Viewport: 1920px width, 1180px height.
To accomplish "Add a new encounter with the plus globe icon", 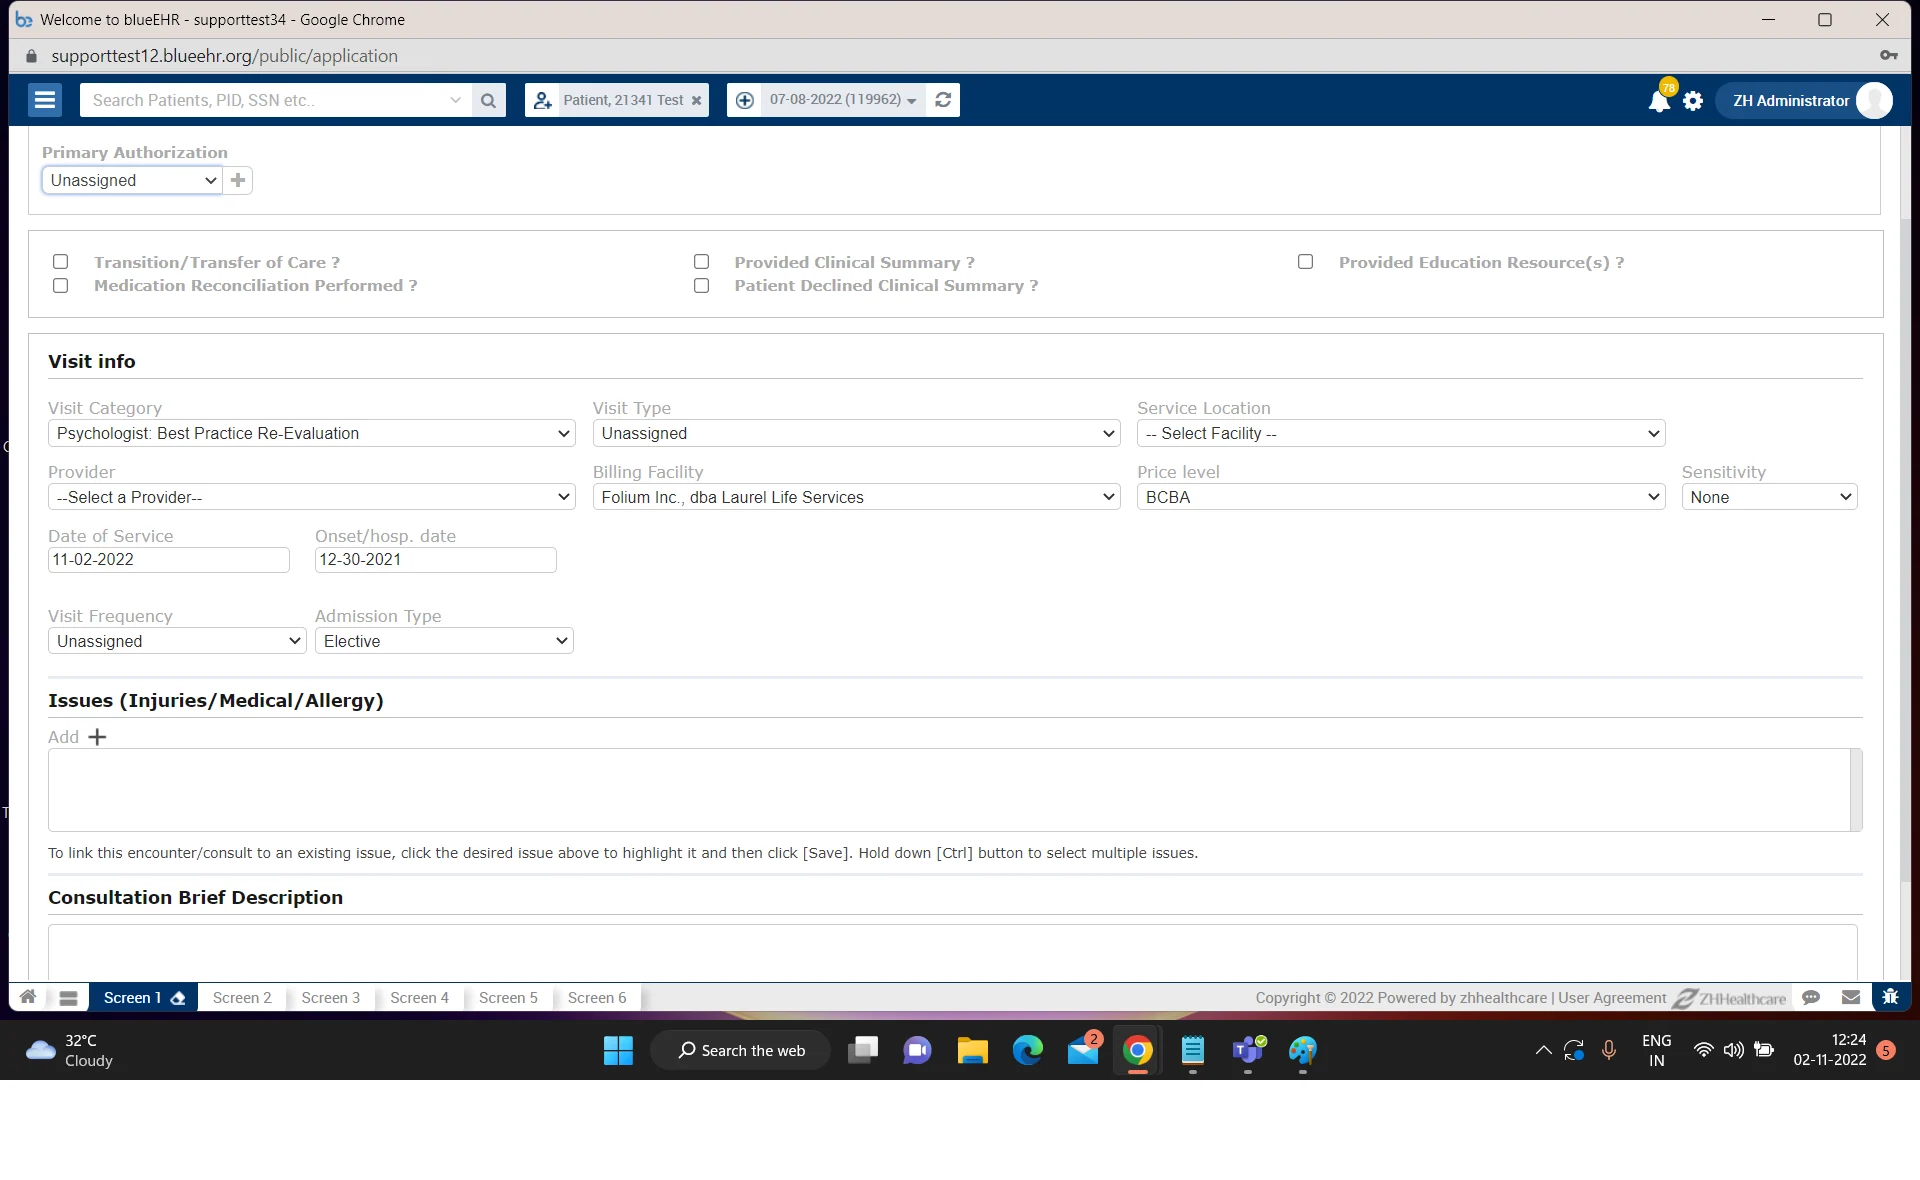I will (x=745, y=100).
